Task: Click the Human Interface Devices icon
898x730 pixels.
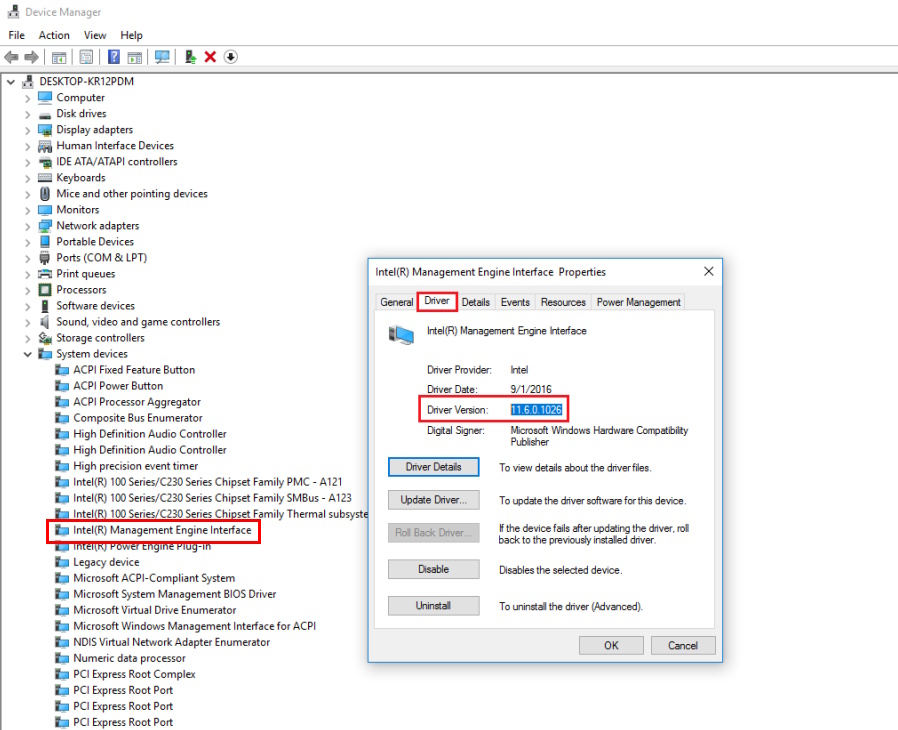Action: 45,146
